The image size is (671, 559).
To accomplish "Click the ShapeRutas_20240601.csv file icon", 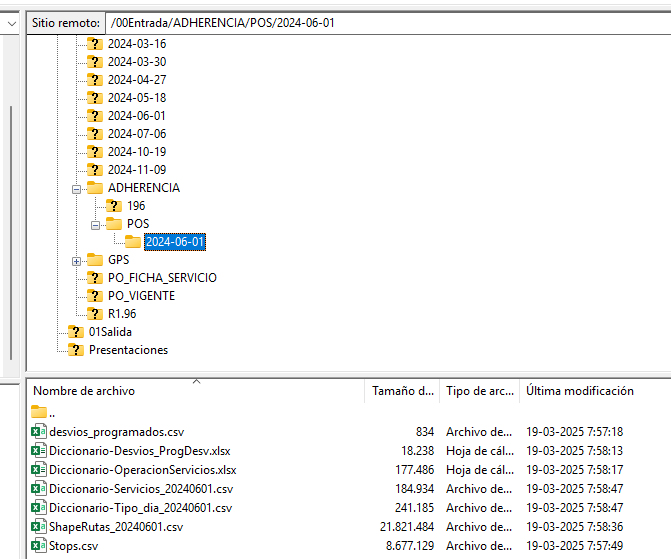I will (39, 526).
